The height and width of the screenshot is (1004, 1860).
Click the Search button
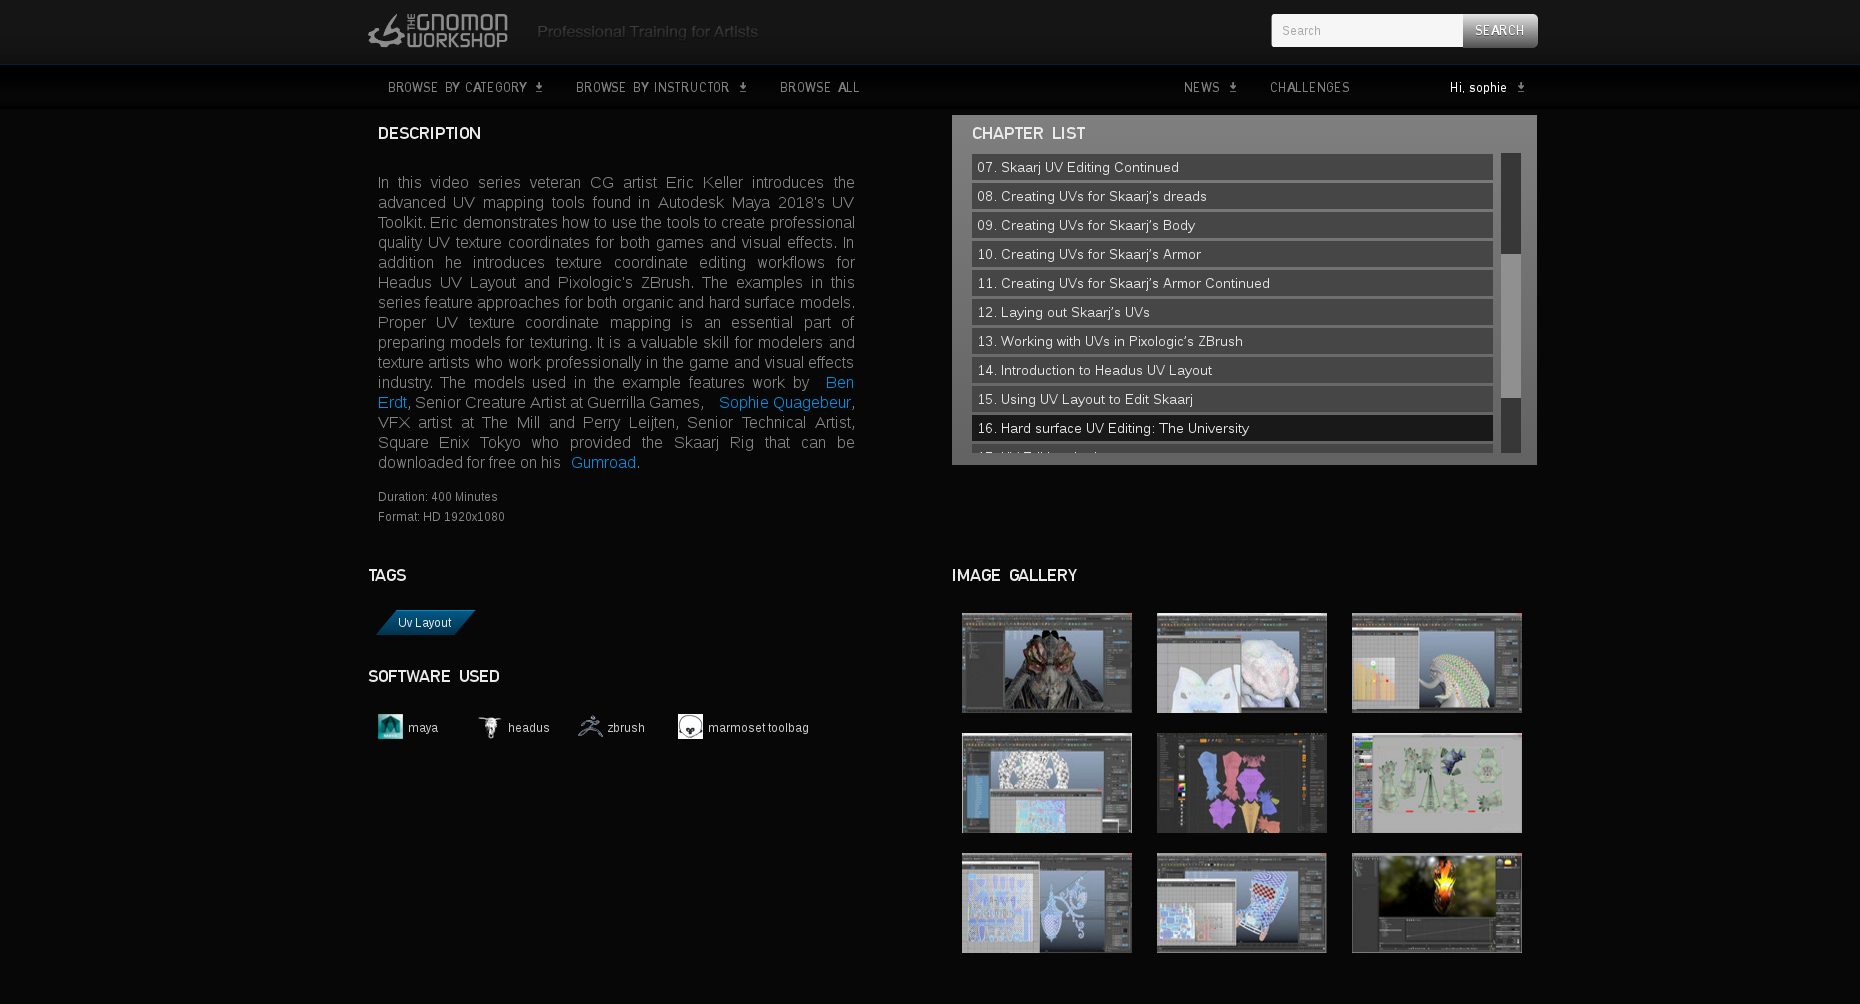[1500, 30]
